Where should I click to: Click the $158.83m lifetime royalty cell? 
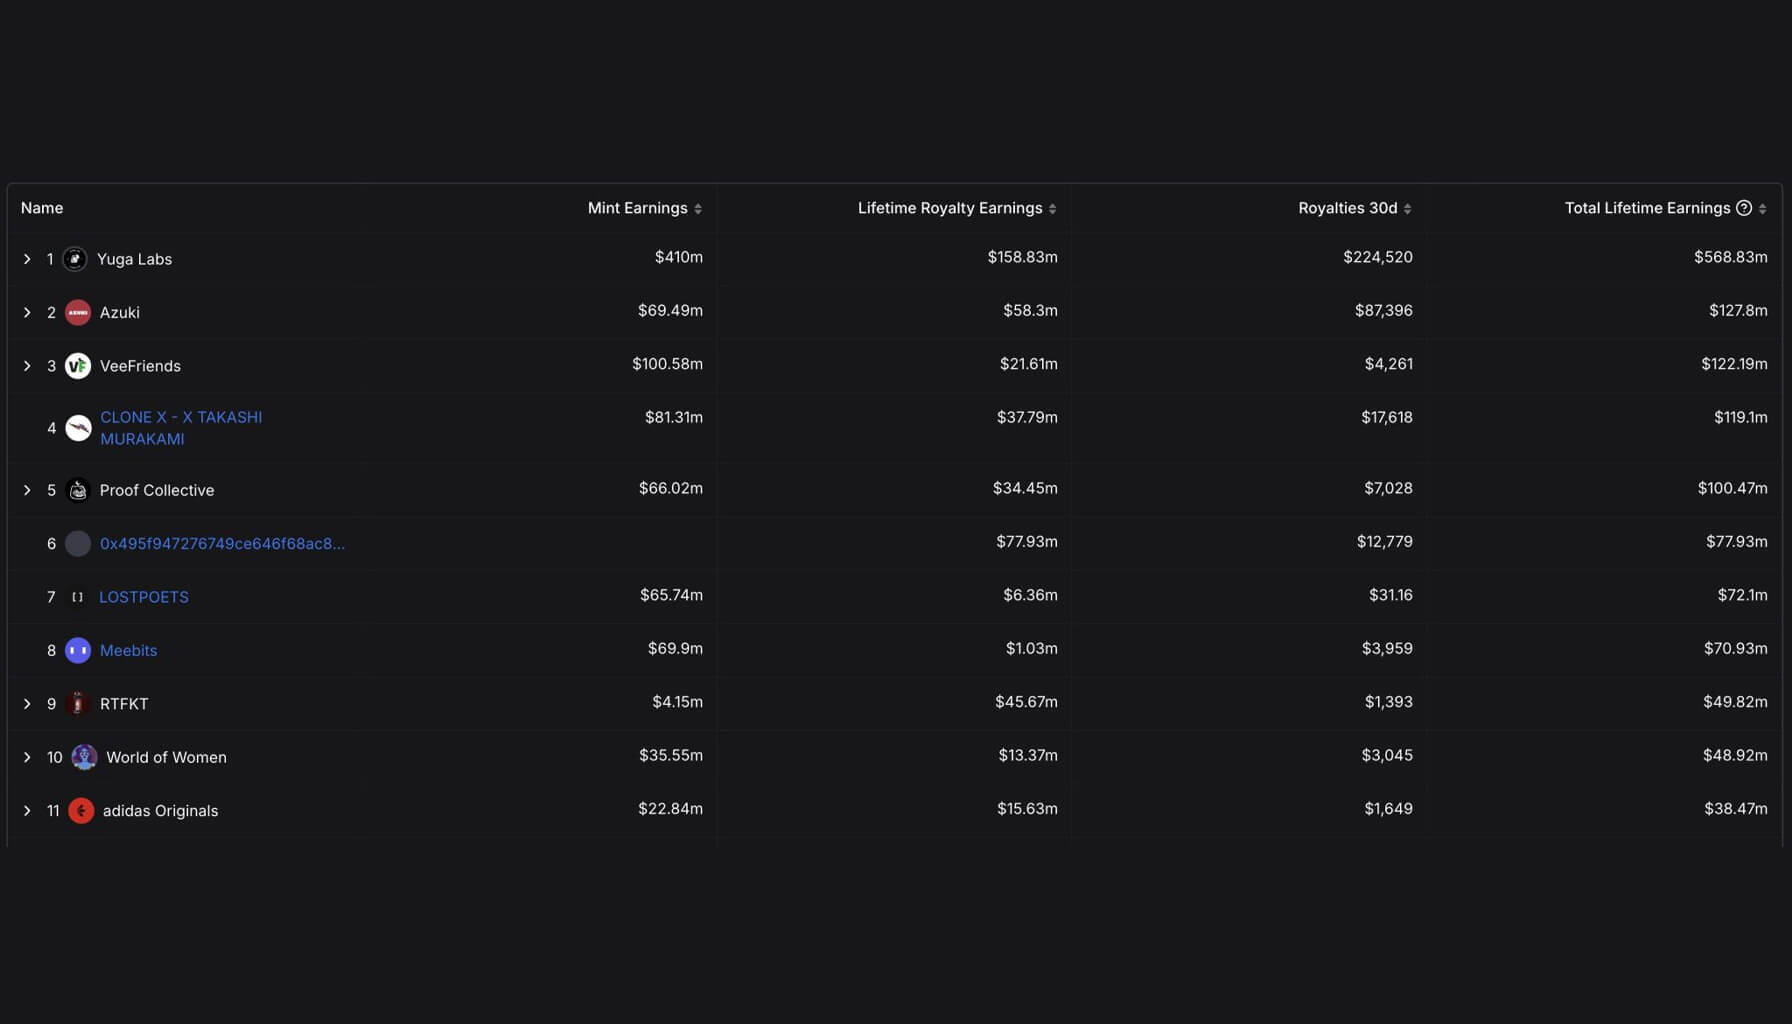(1023, 257)
